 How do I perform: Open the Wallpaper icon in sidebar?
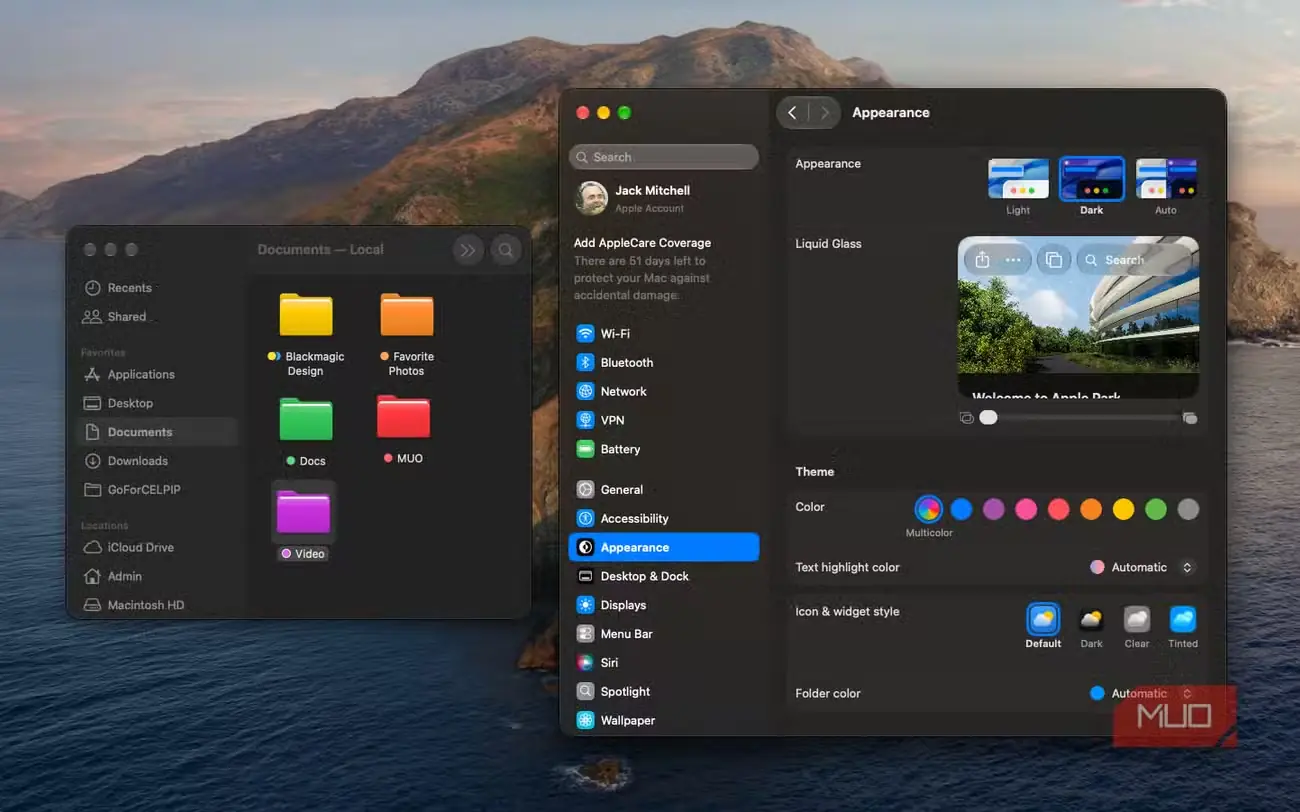point(585,721)
